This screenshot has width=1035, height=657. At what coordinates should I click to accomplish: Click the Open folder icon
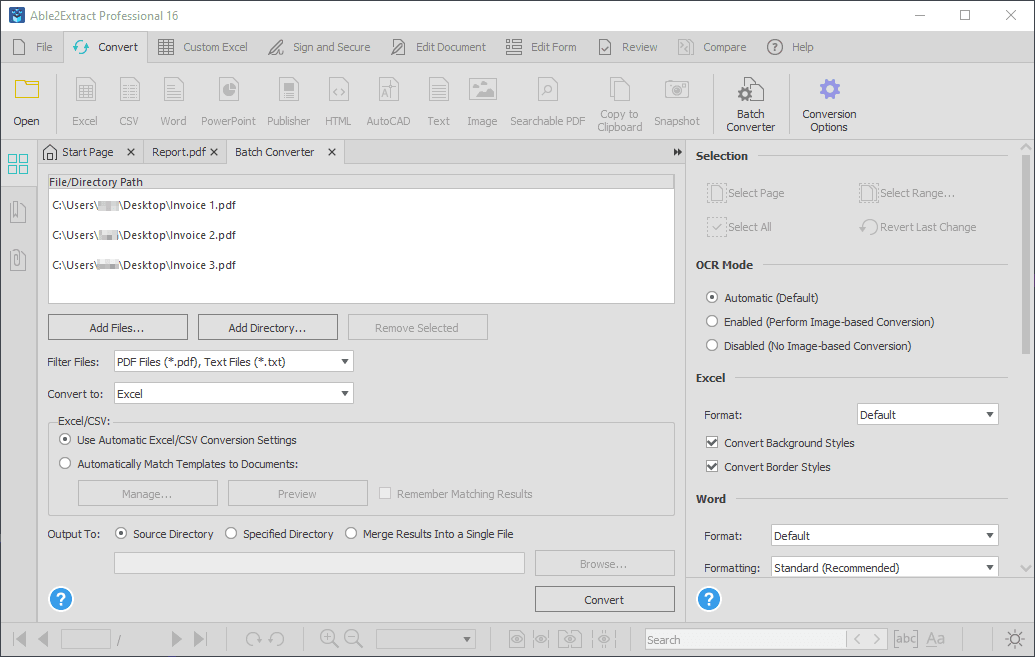point(26,89)
